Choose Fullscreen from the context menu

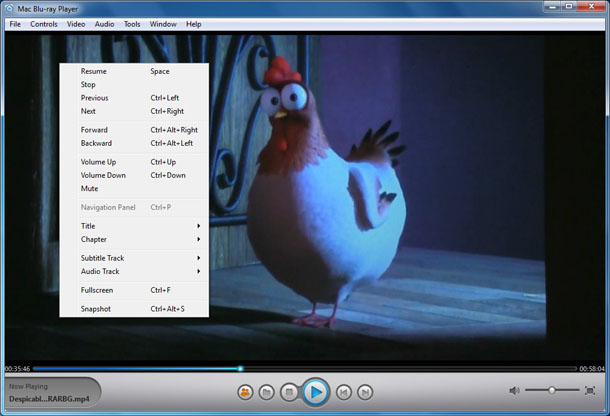pos(134,290)
